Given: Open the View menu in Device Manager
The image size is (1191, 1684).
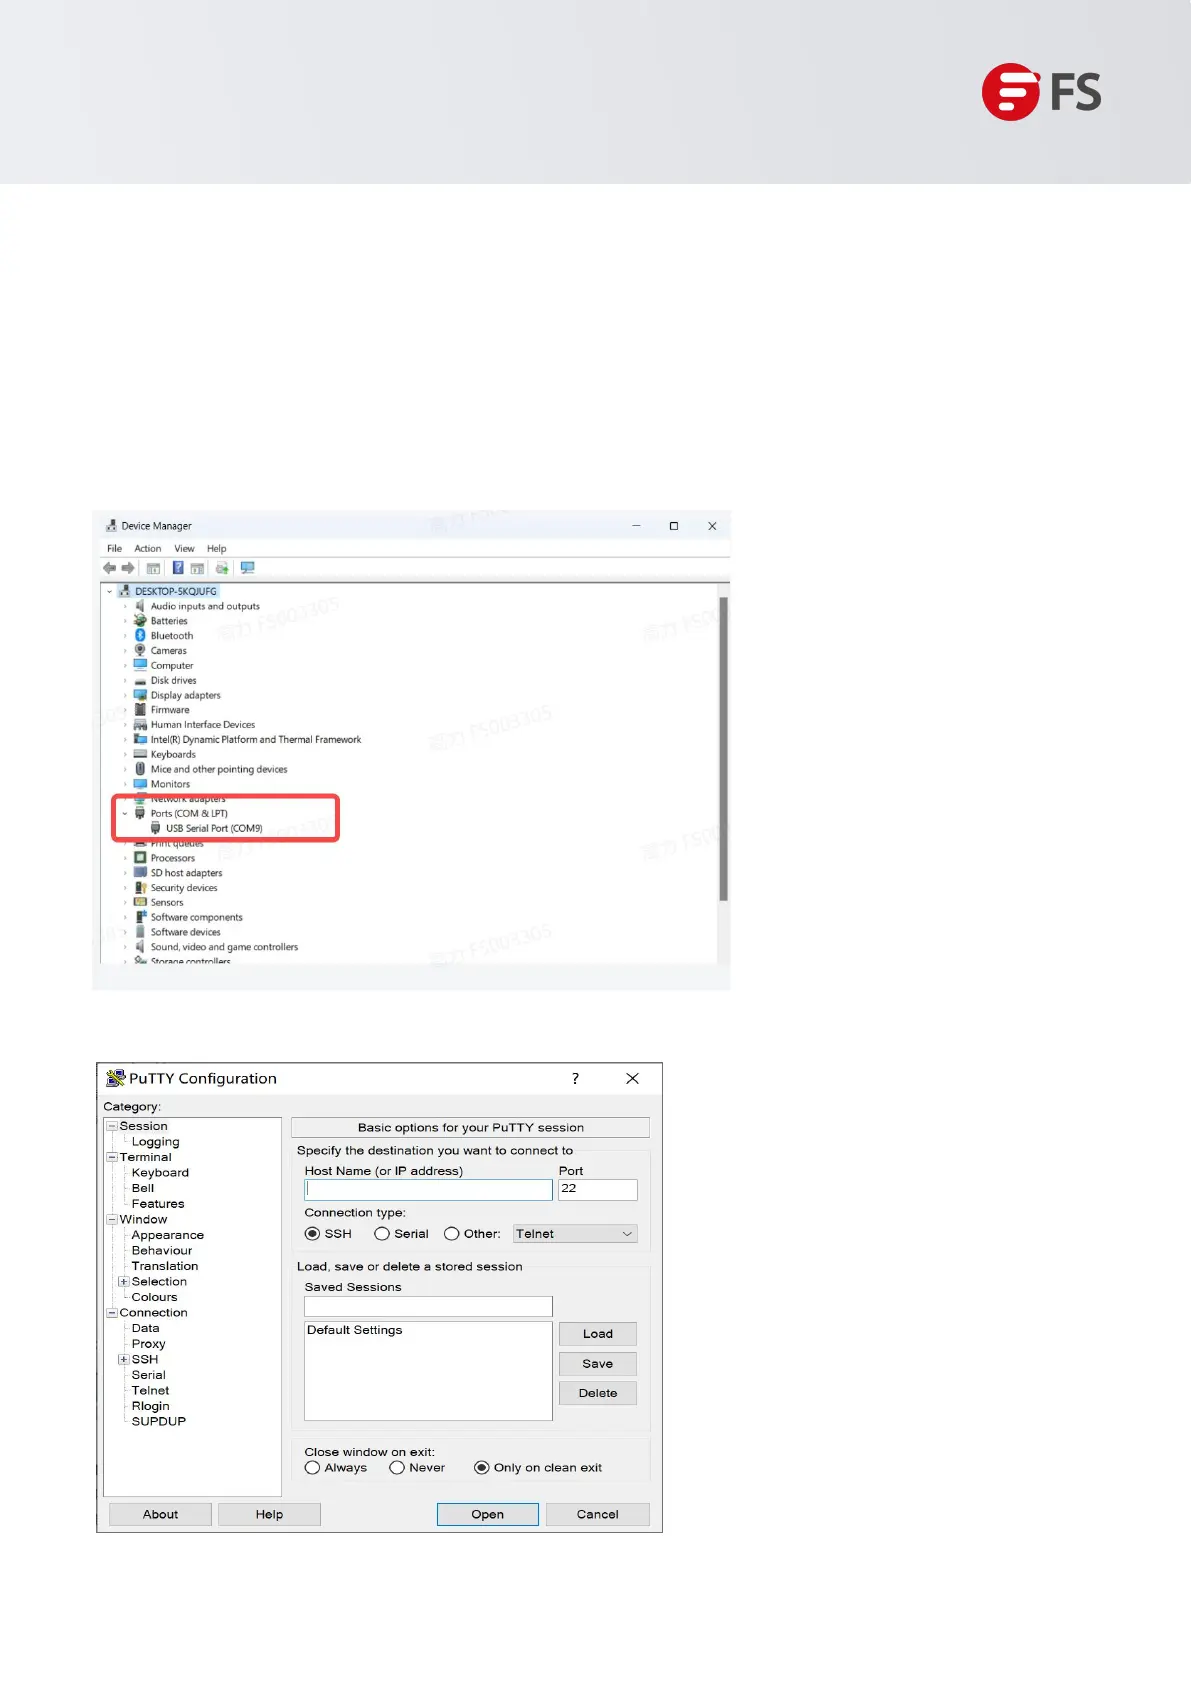Looking at the screenshot, I should (184, 549).
